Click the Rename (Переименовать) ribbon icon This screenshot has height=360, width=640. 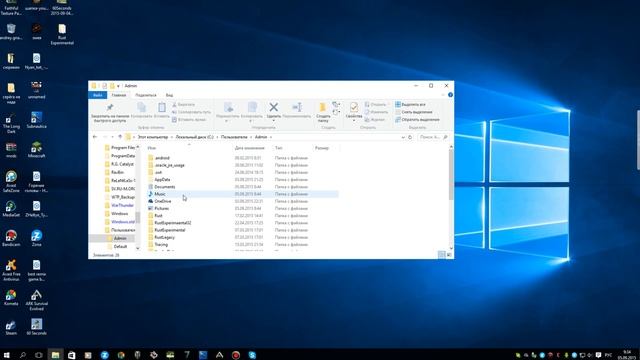[x=297, y=107]
